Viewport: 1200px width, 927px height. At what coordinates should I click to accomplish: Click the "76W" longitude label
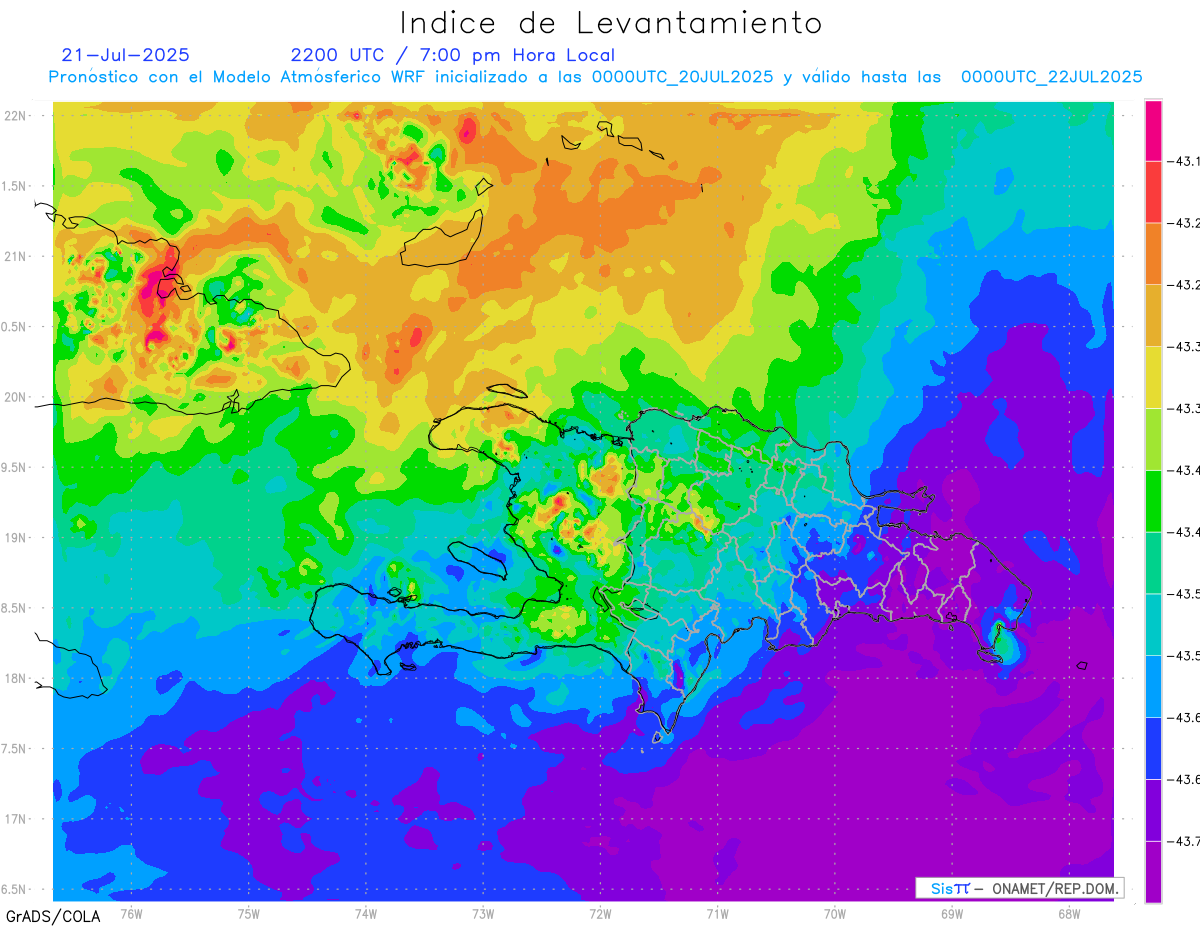(131, 913)
